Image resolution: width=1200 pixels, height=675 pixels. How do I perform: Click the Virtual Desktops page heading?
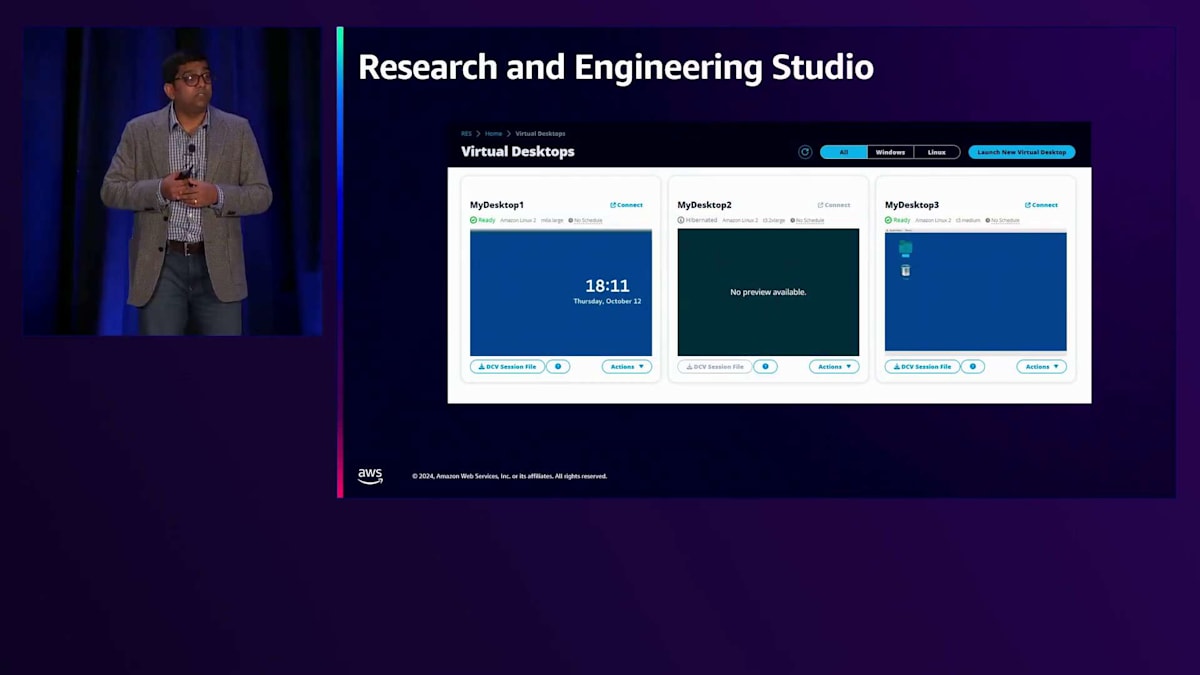(518, 152)
